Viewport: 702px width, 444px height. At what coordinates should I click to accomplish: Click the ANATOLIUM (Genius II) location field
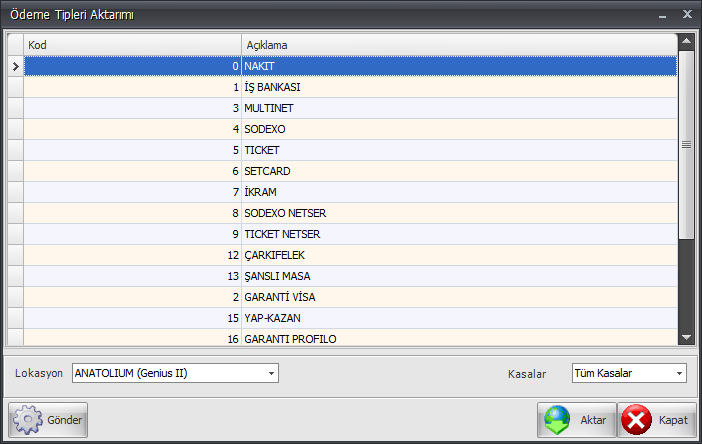tap(176, 373)
